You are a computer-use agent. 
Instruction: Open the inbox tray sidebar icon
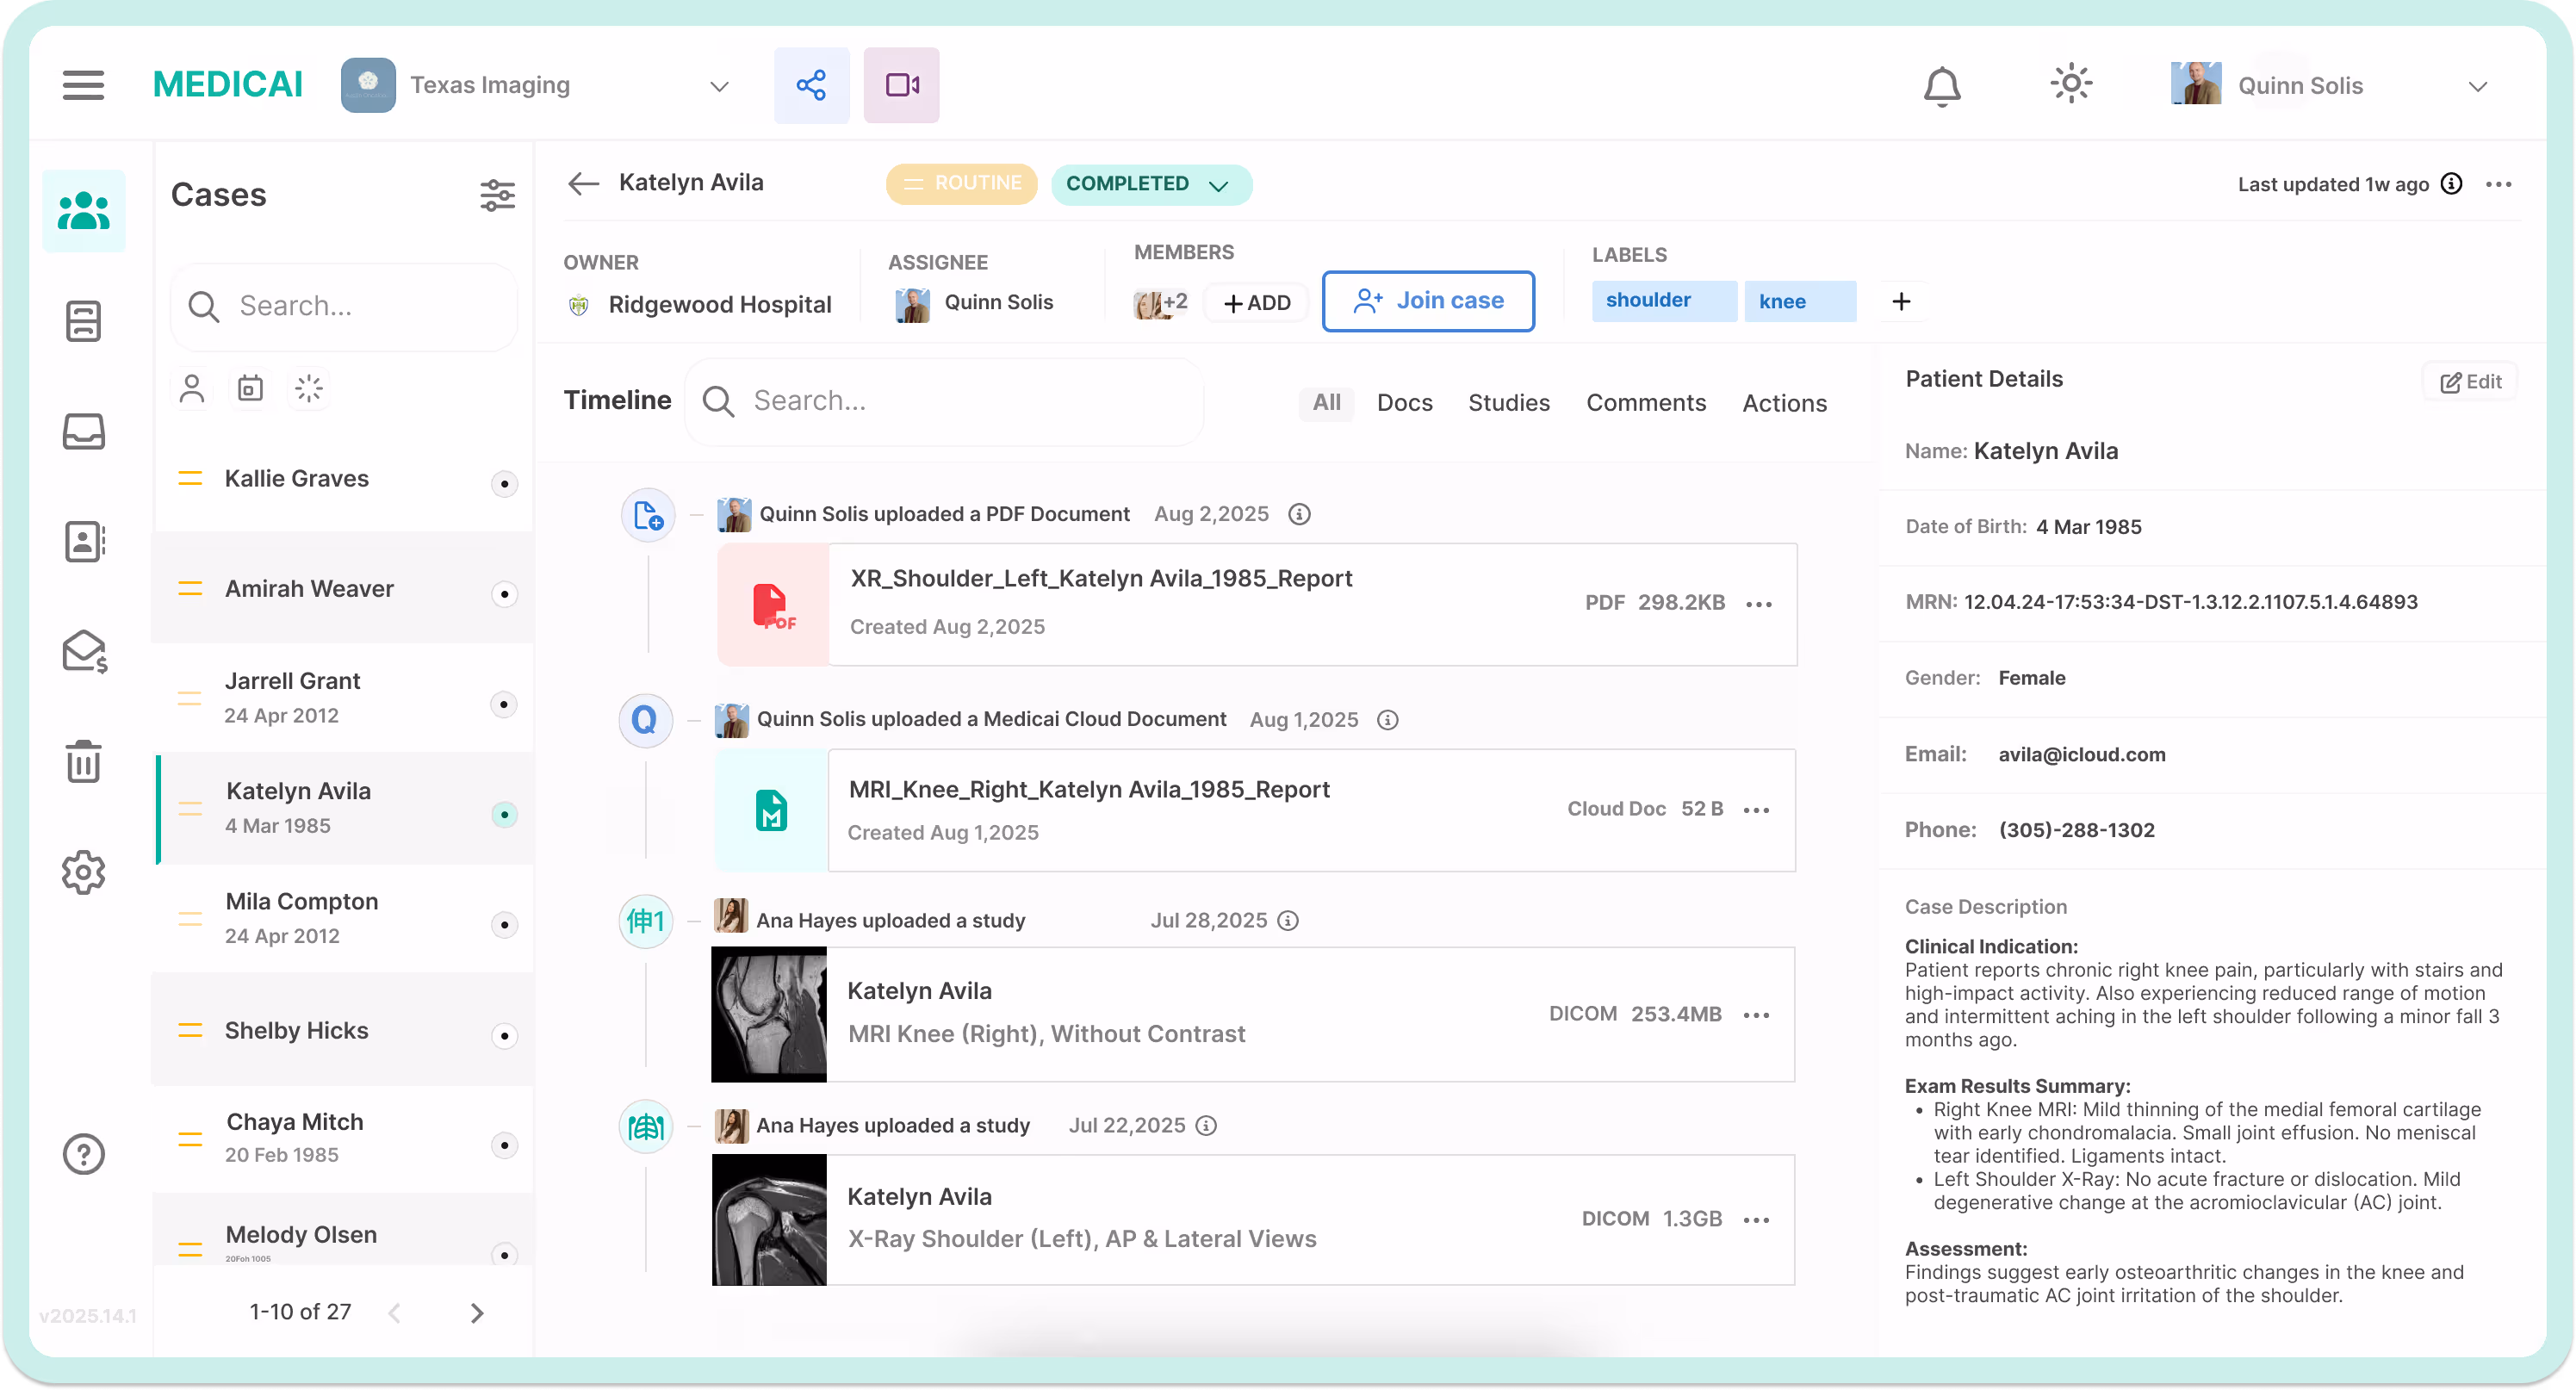click(x=84, y=432)
